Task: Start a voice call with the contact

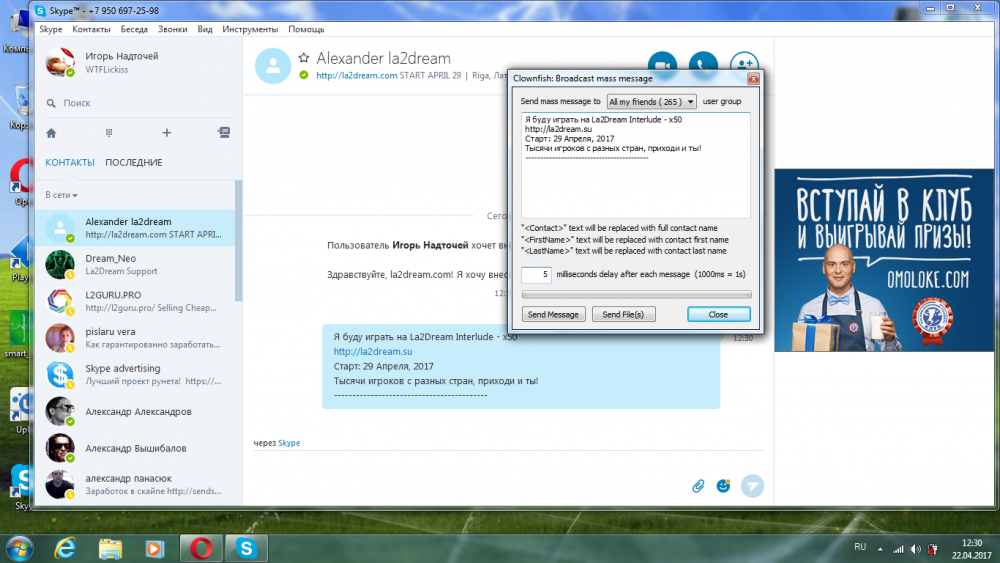Action: (x=703, y=63)
